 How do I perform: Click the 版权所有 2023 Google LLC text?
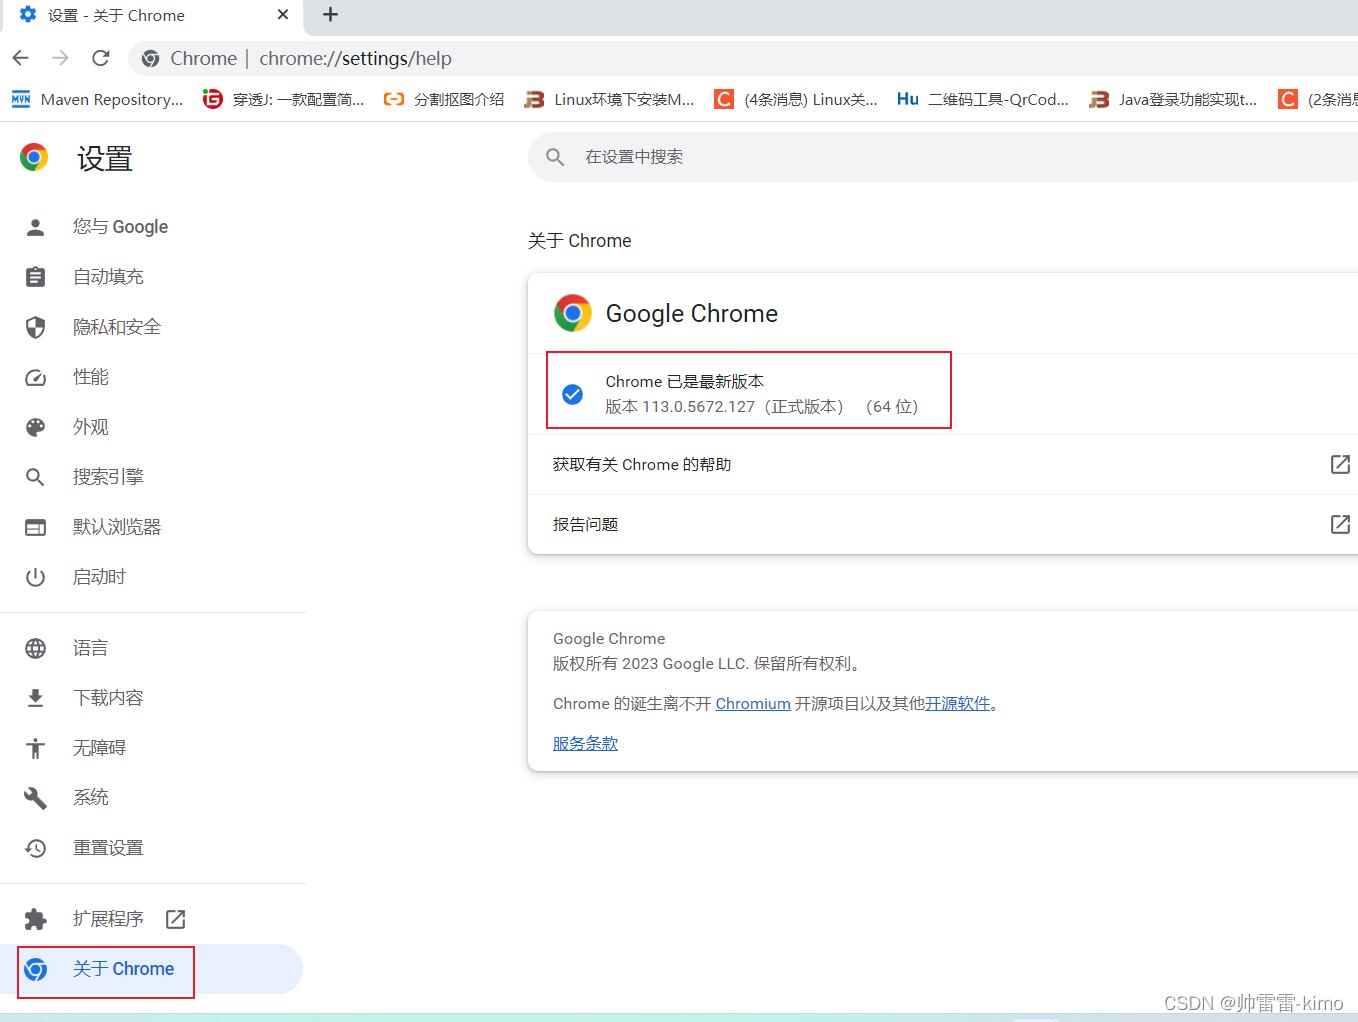(708, 664)
